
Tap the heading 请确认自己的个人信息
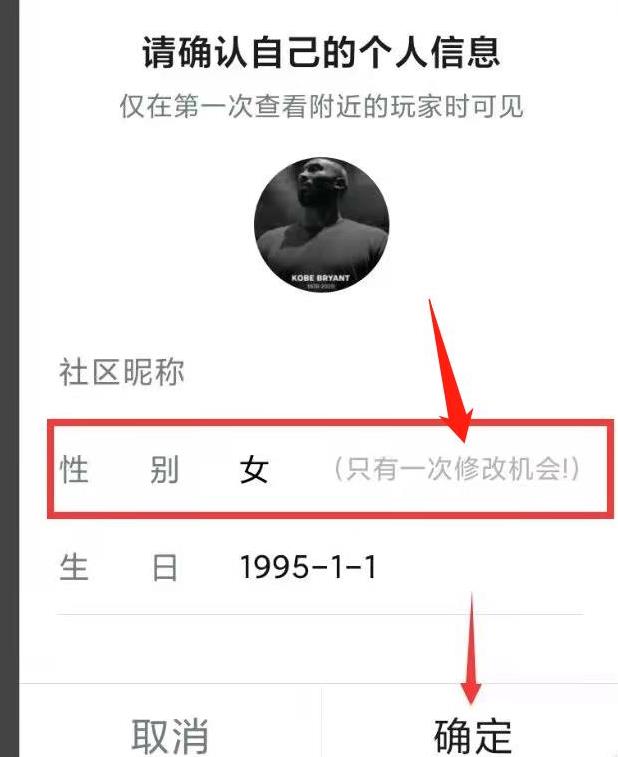(x=321, y=52)
